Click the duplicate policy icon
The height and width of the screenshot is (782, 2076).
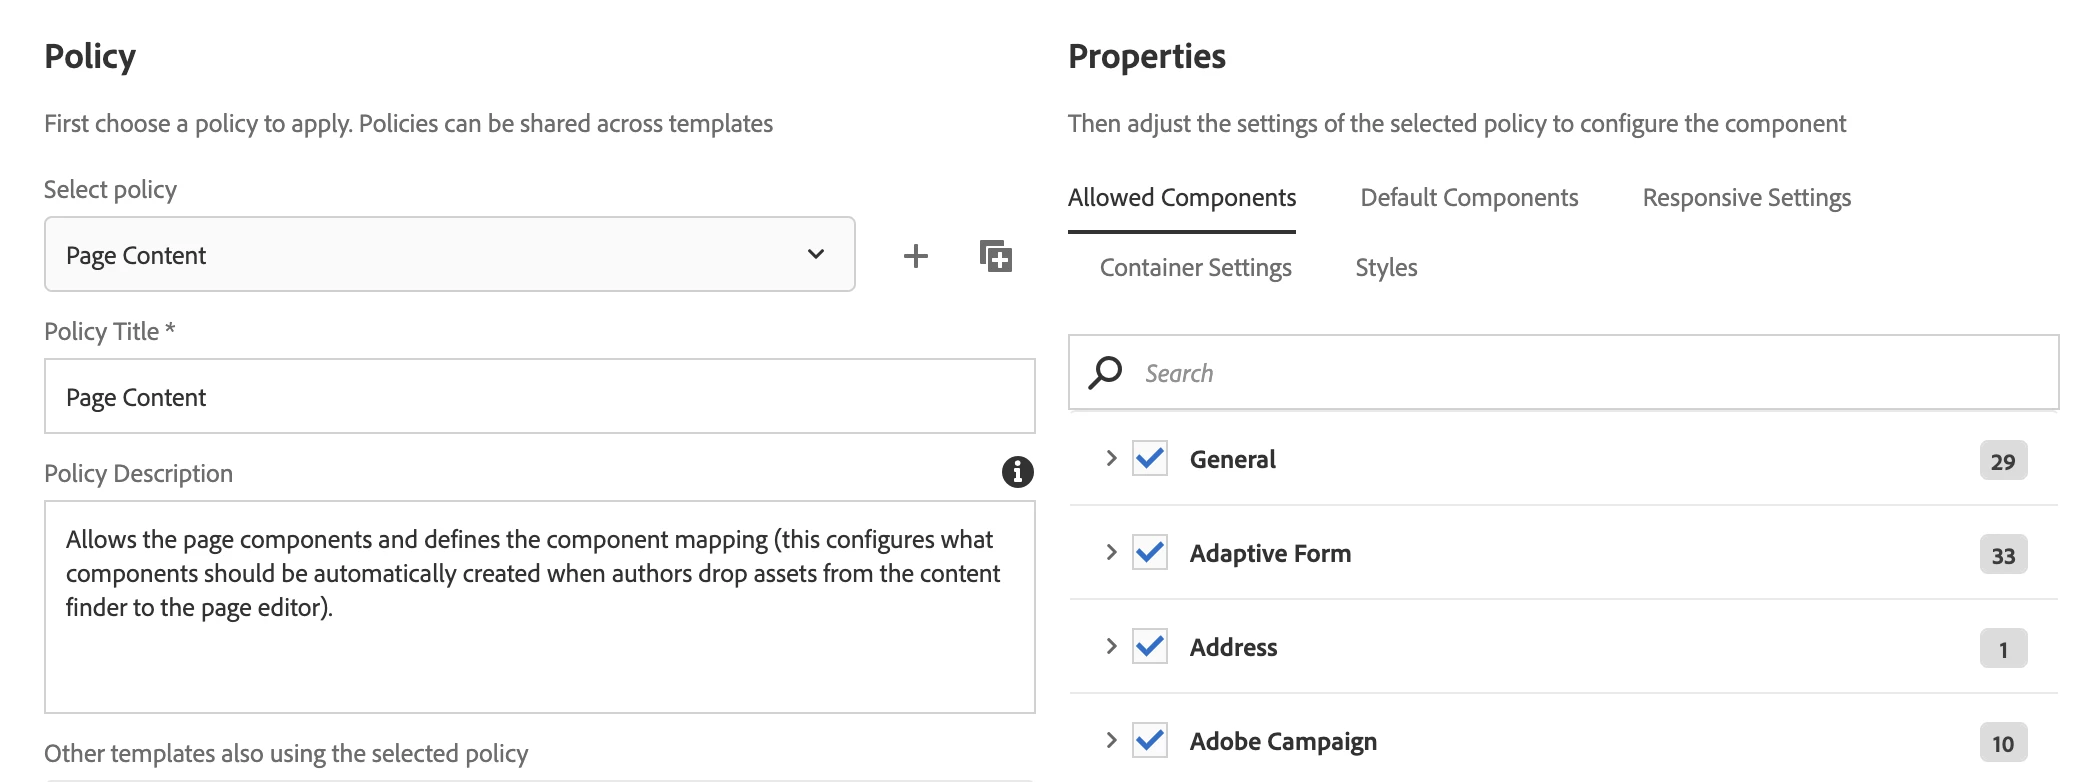pyautogui.click(x=995, y=256)
